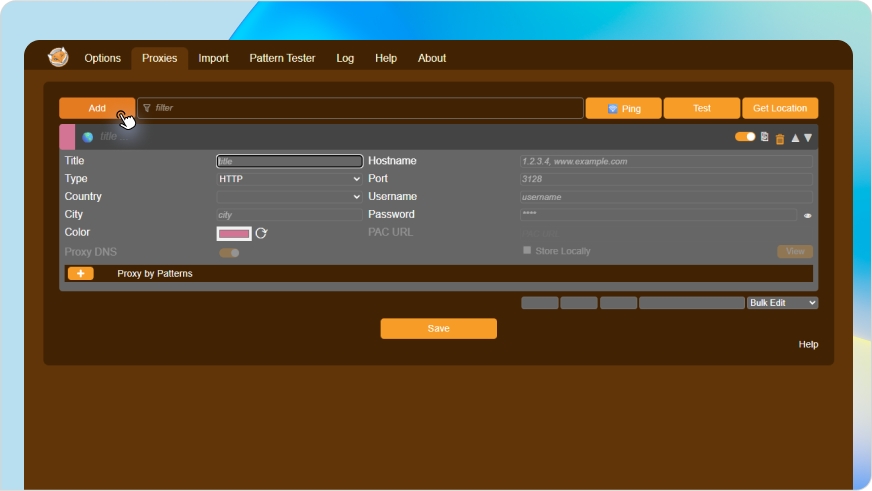The image size is (872, 491).
Task: Reset color with the circular refresh icon
Action: point(262,233)
